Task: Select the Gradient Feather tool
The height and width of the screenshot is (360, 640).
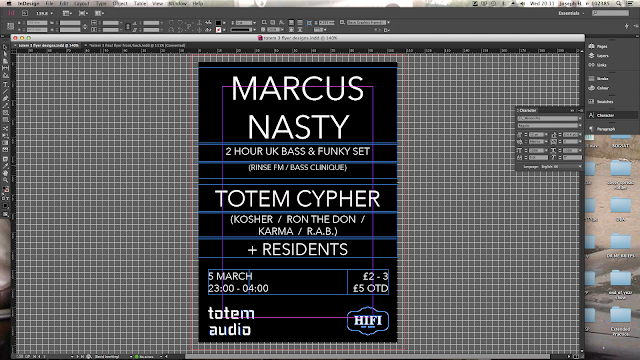Action: click(5, 150)
